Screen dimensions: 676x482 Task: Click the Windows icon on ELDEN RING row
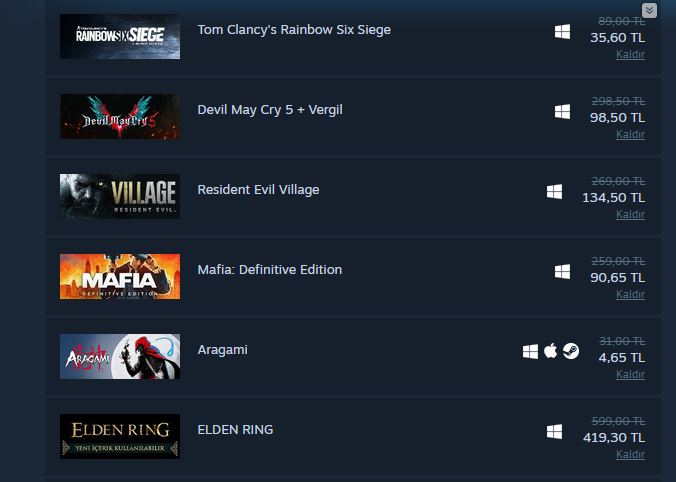point(554,432)
